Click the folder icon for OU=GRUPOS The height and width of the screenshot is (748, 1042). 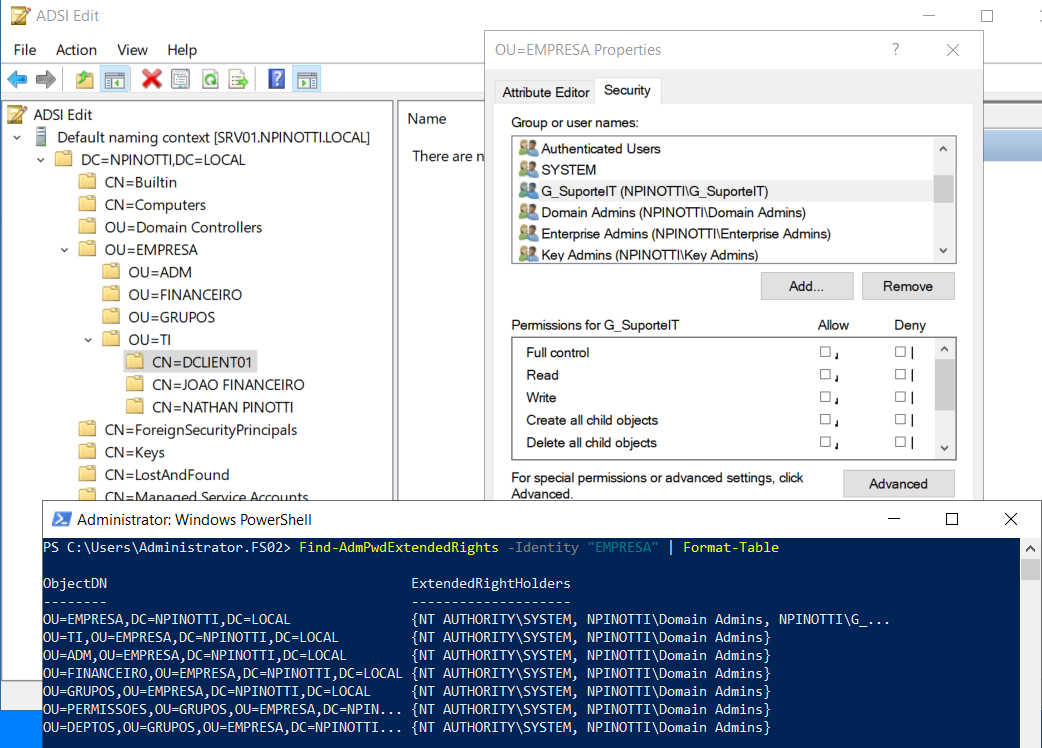[111, 316]
